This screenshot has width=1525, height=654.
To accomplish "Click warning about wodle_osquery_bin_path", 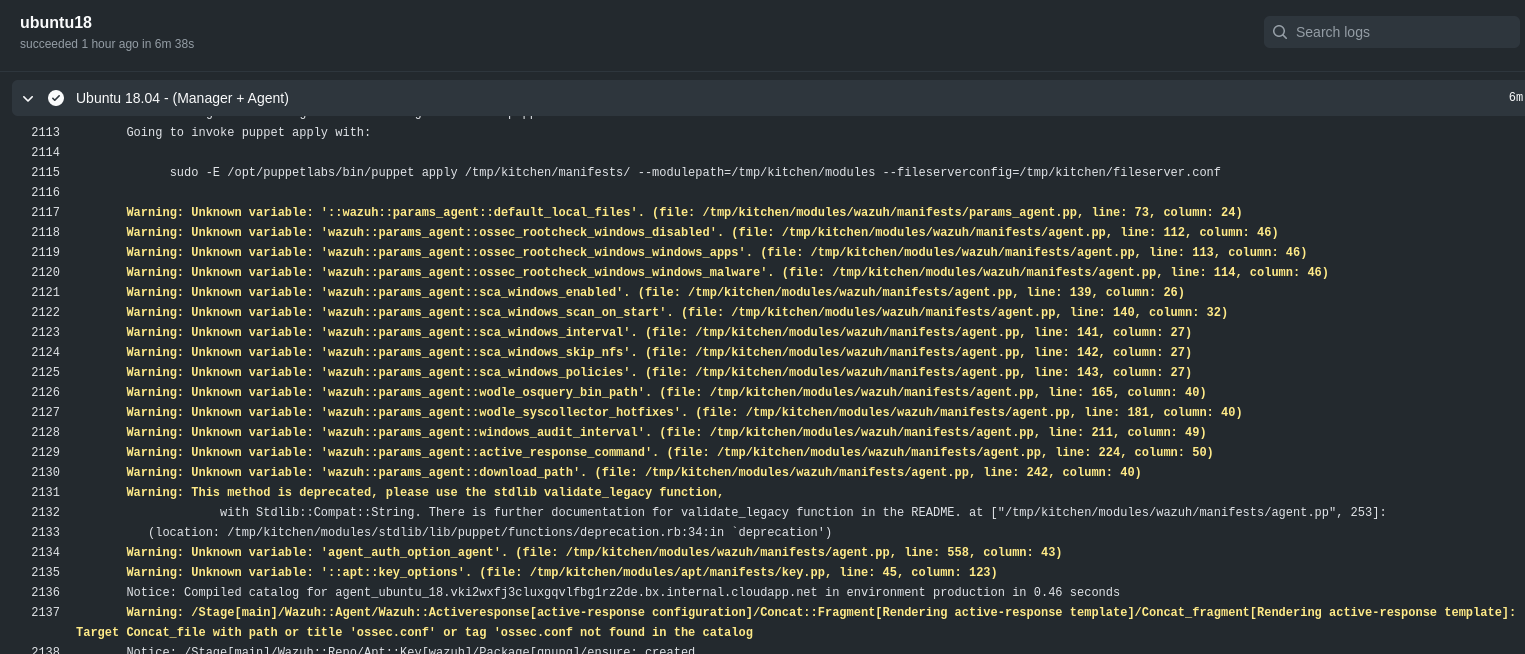I will [x=666, y=393].
